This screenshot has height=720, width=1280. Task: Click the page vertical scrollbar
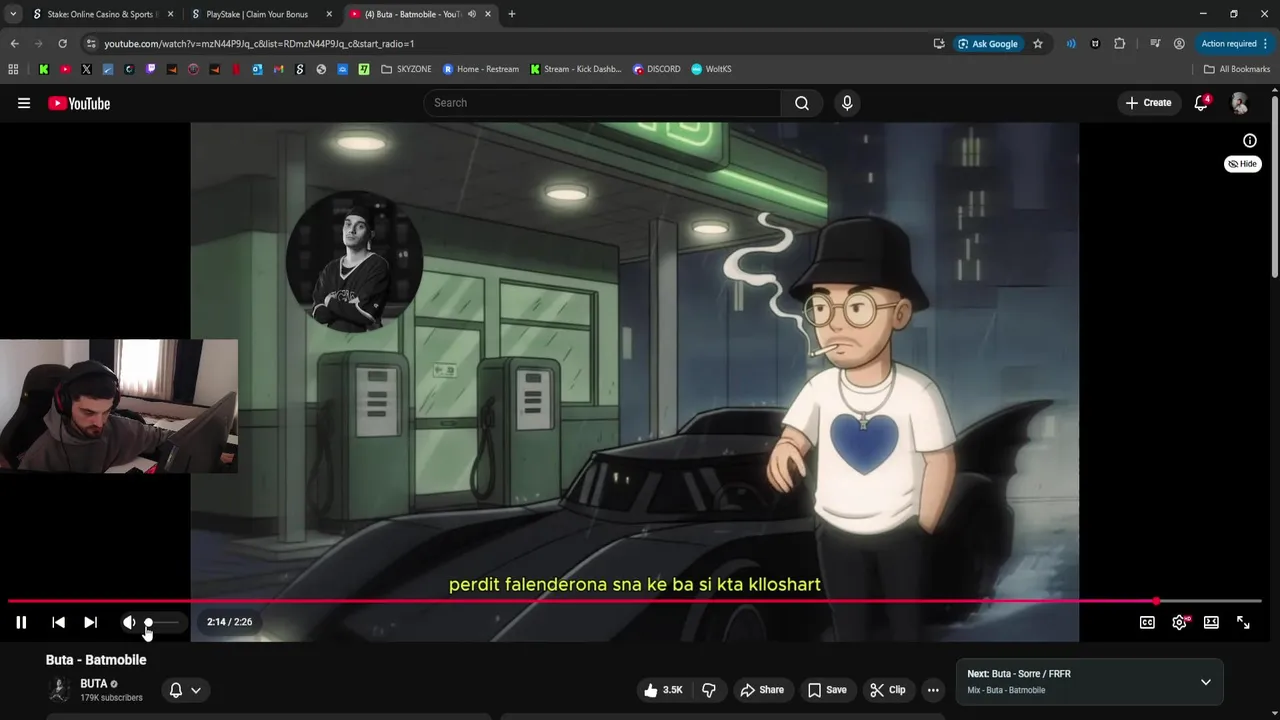click(x=1274, y=185)
